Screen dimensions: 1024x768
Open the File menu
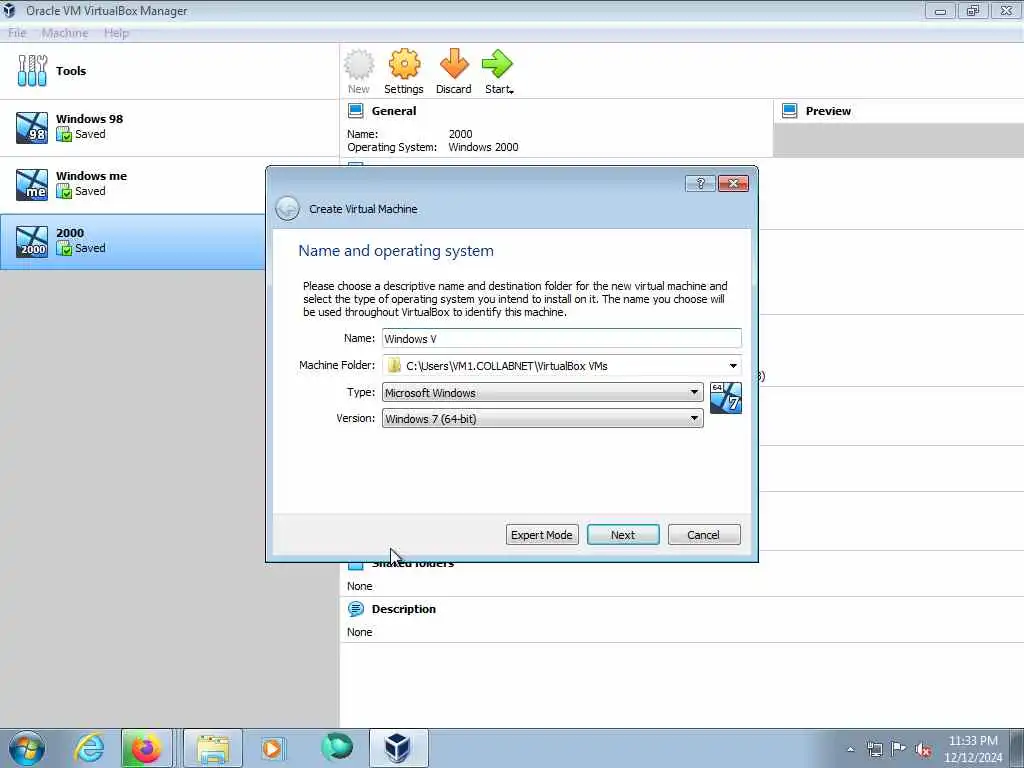click(x=17, y=33)
